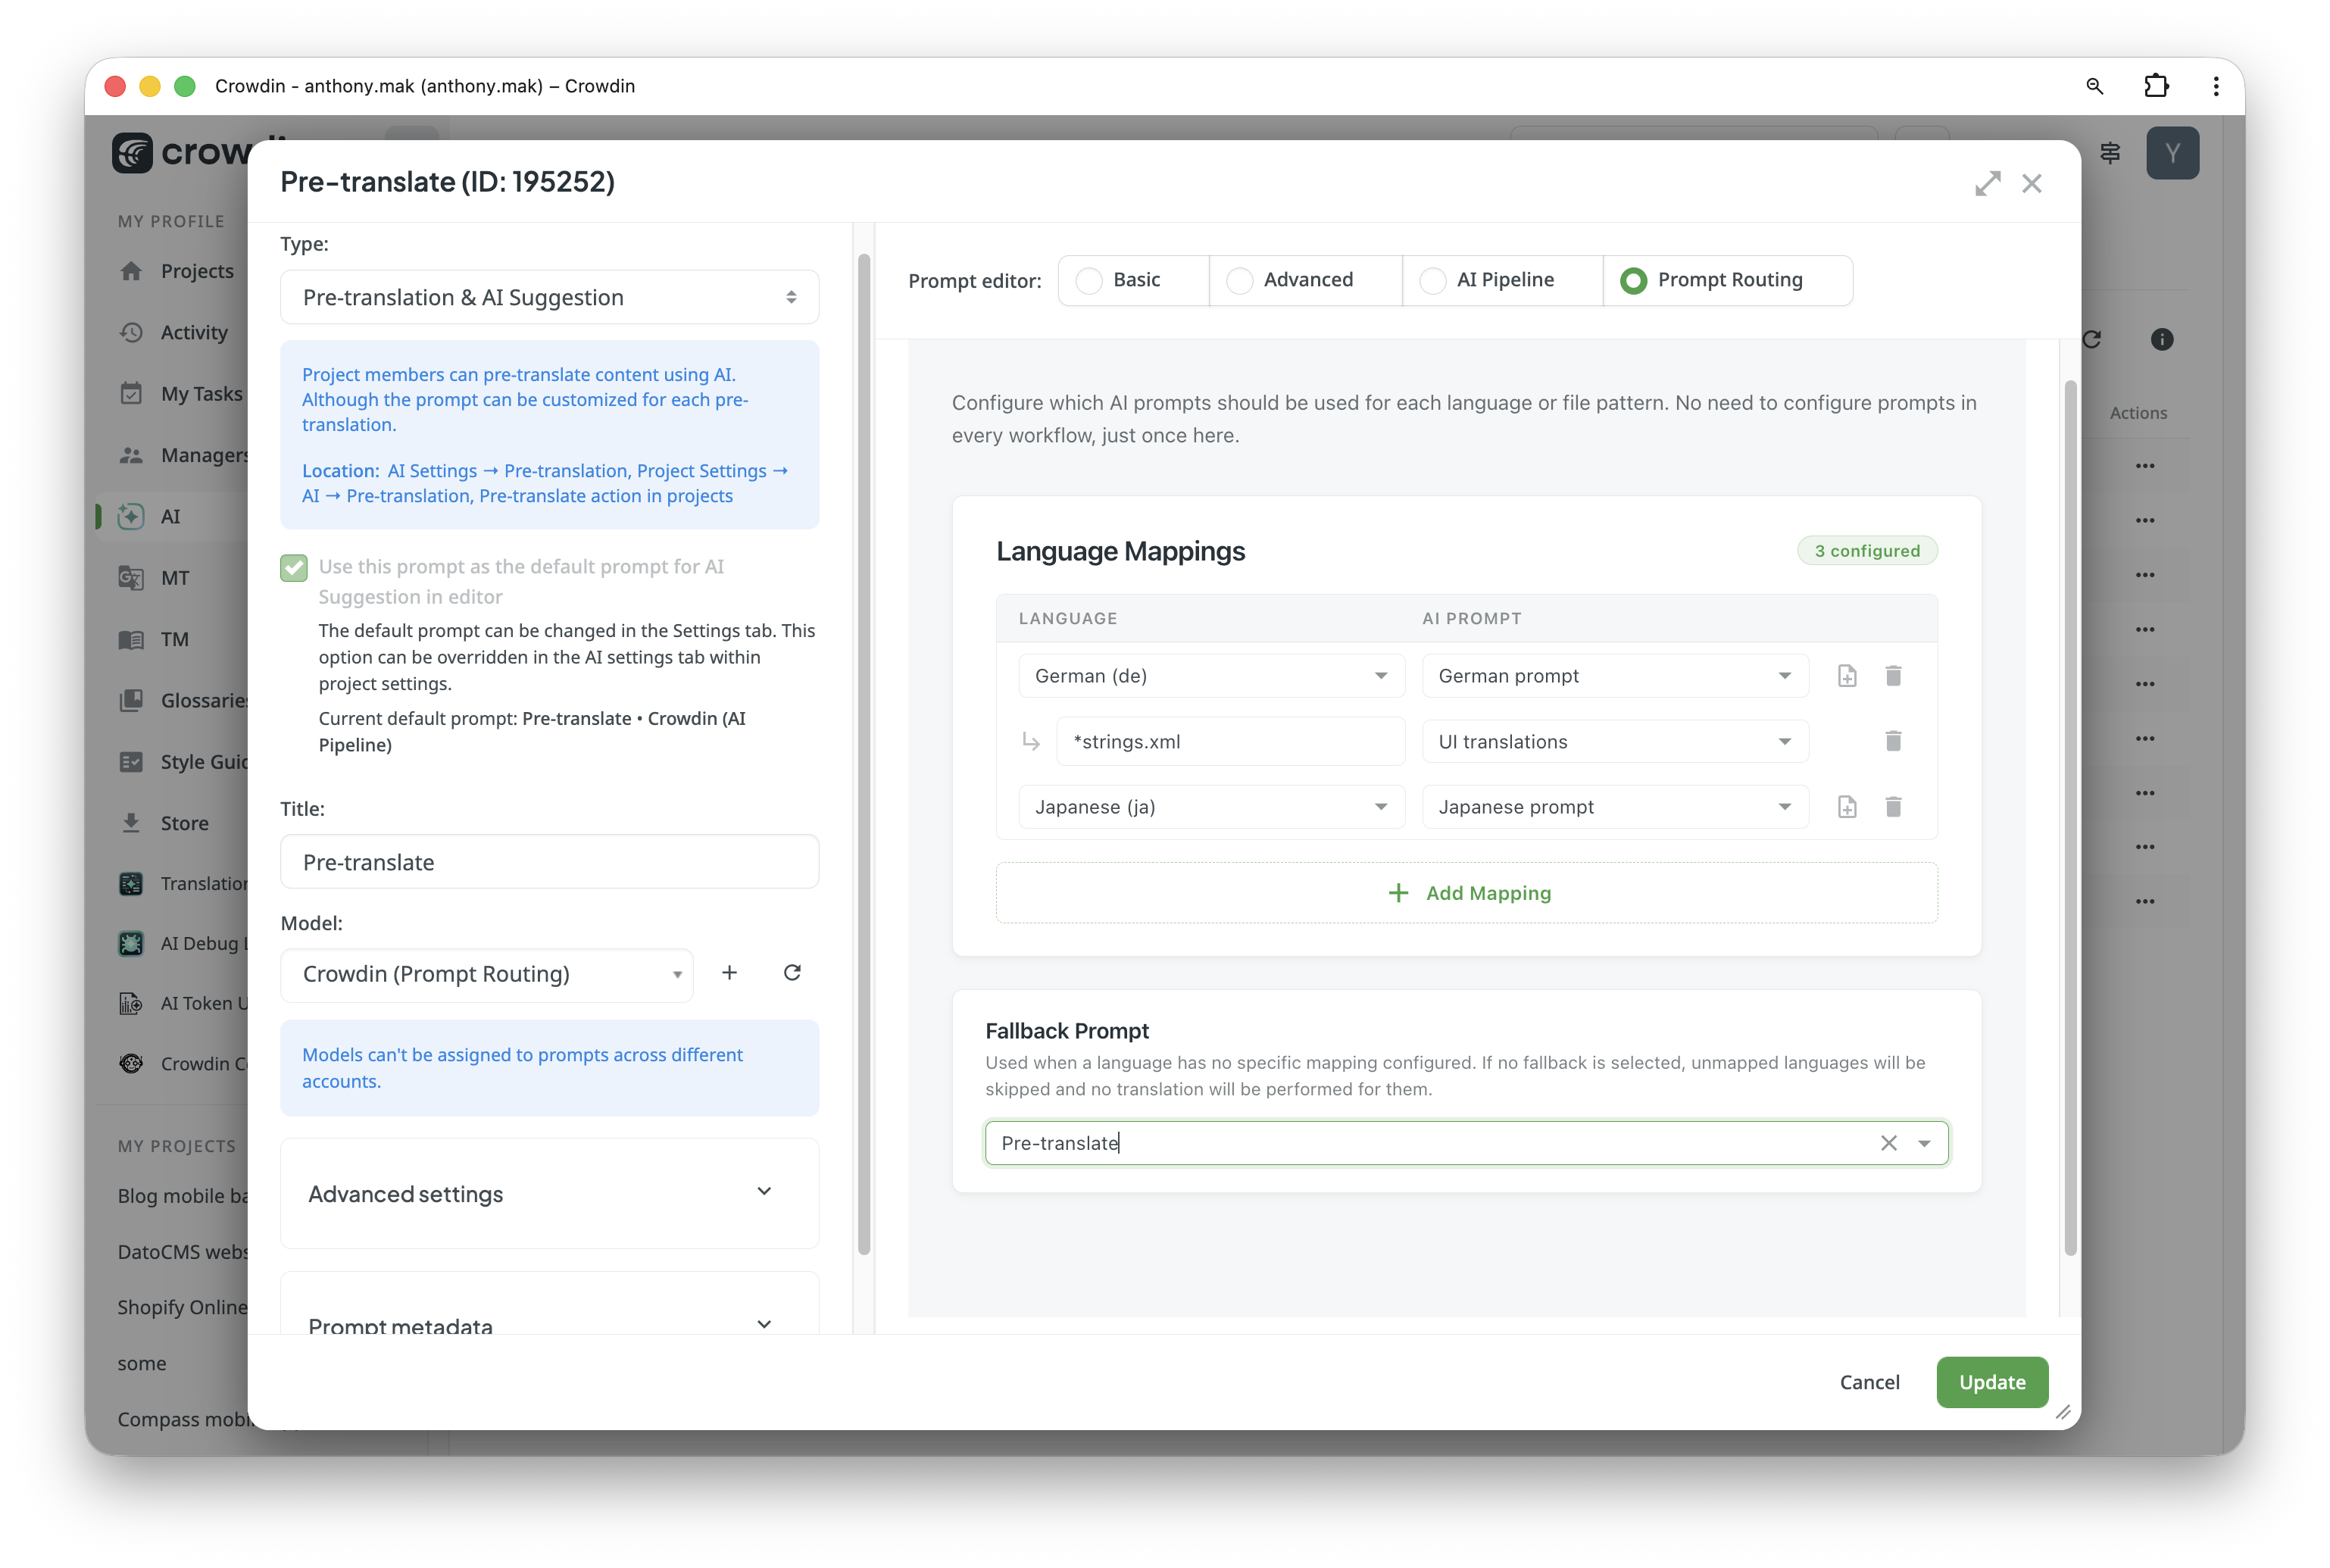
Task: Add file pattern for Japanese (ja) mapping
Action: [x=1846, y=807]
